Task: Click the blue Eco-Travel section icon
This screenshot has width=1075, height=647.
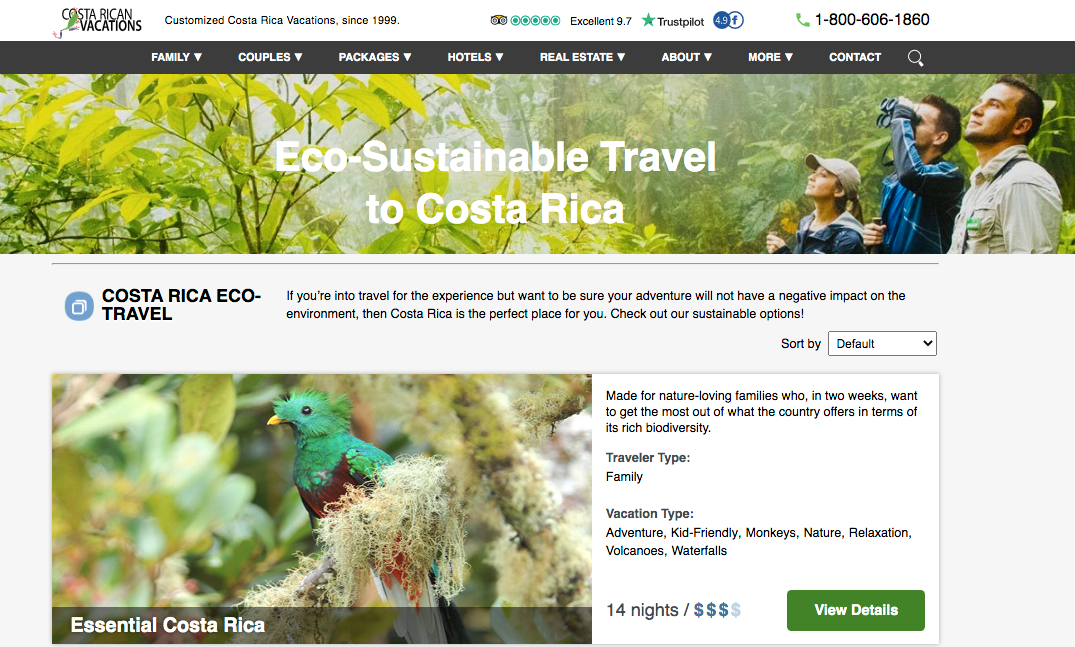Action: tap(79, 306)
